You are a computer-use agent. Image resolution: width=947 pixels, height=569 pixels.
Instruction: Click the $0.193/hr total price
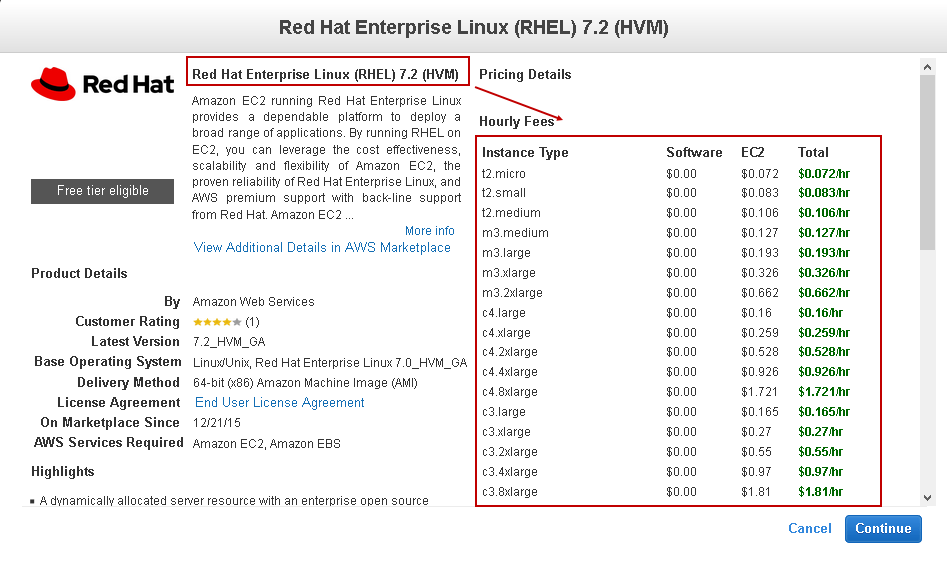[824, 253]
